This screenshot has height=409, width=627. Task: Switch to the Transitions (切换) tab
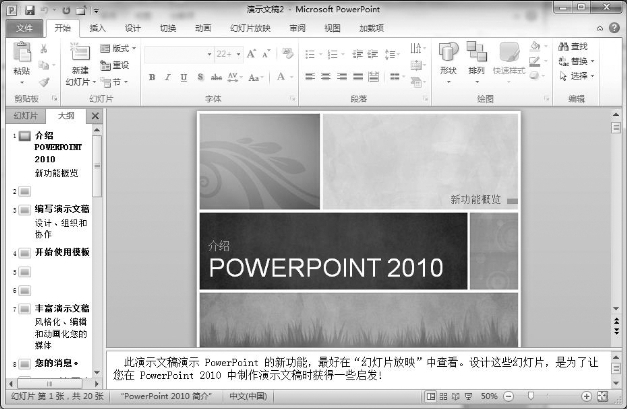click(168, 28)
